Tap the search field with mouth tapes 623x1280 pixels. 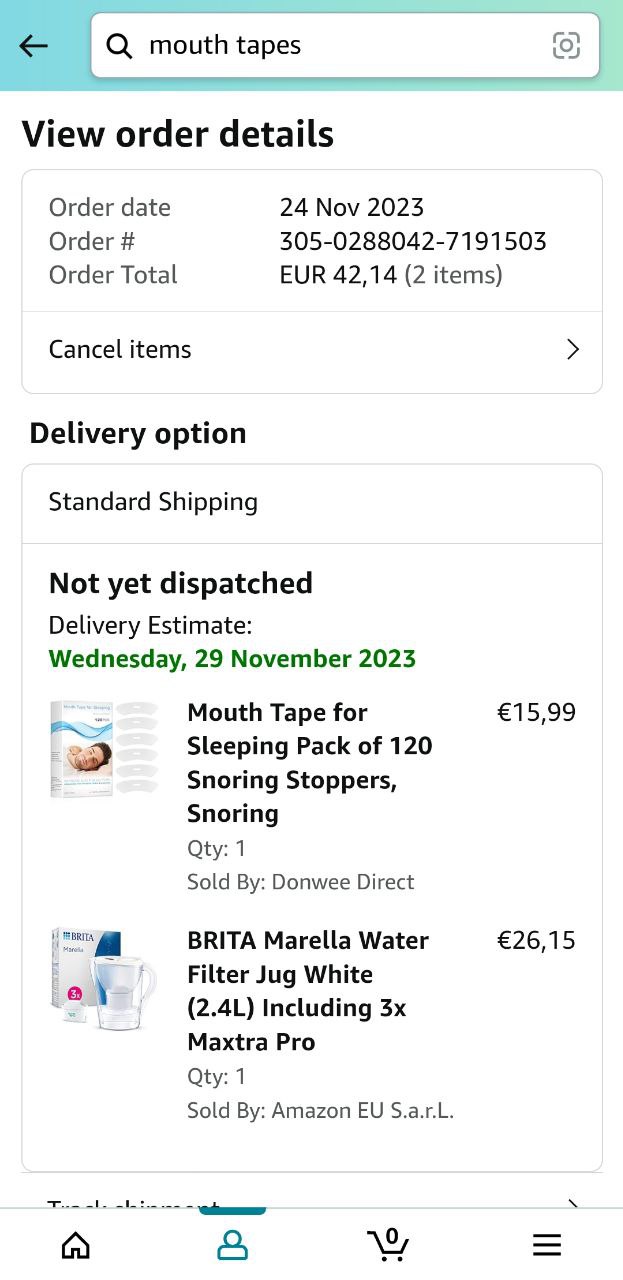pyautogui.click(x=330, y=46)
